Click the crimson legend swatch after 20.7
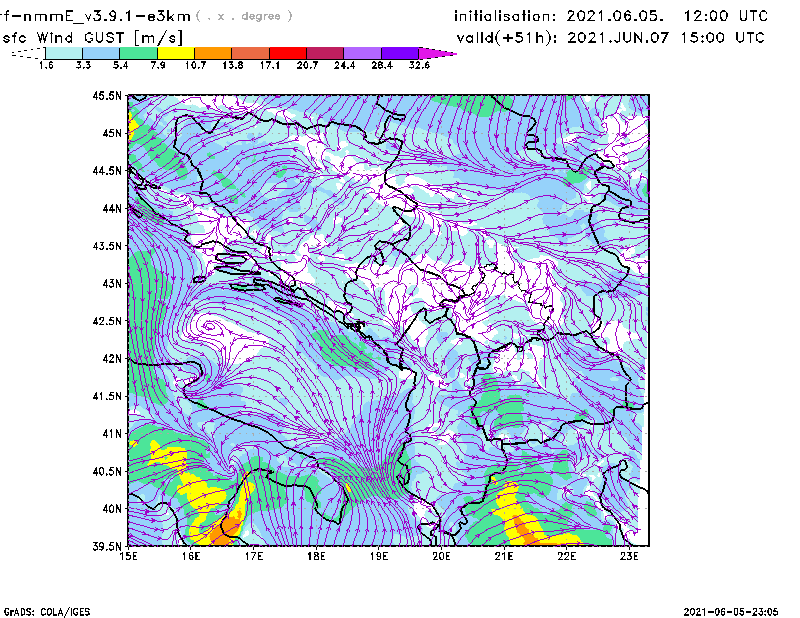The image size is (800, 618). coord(325,53)
